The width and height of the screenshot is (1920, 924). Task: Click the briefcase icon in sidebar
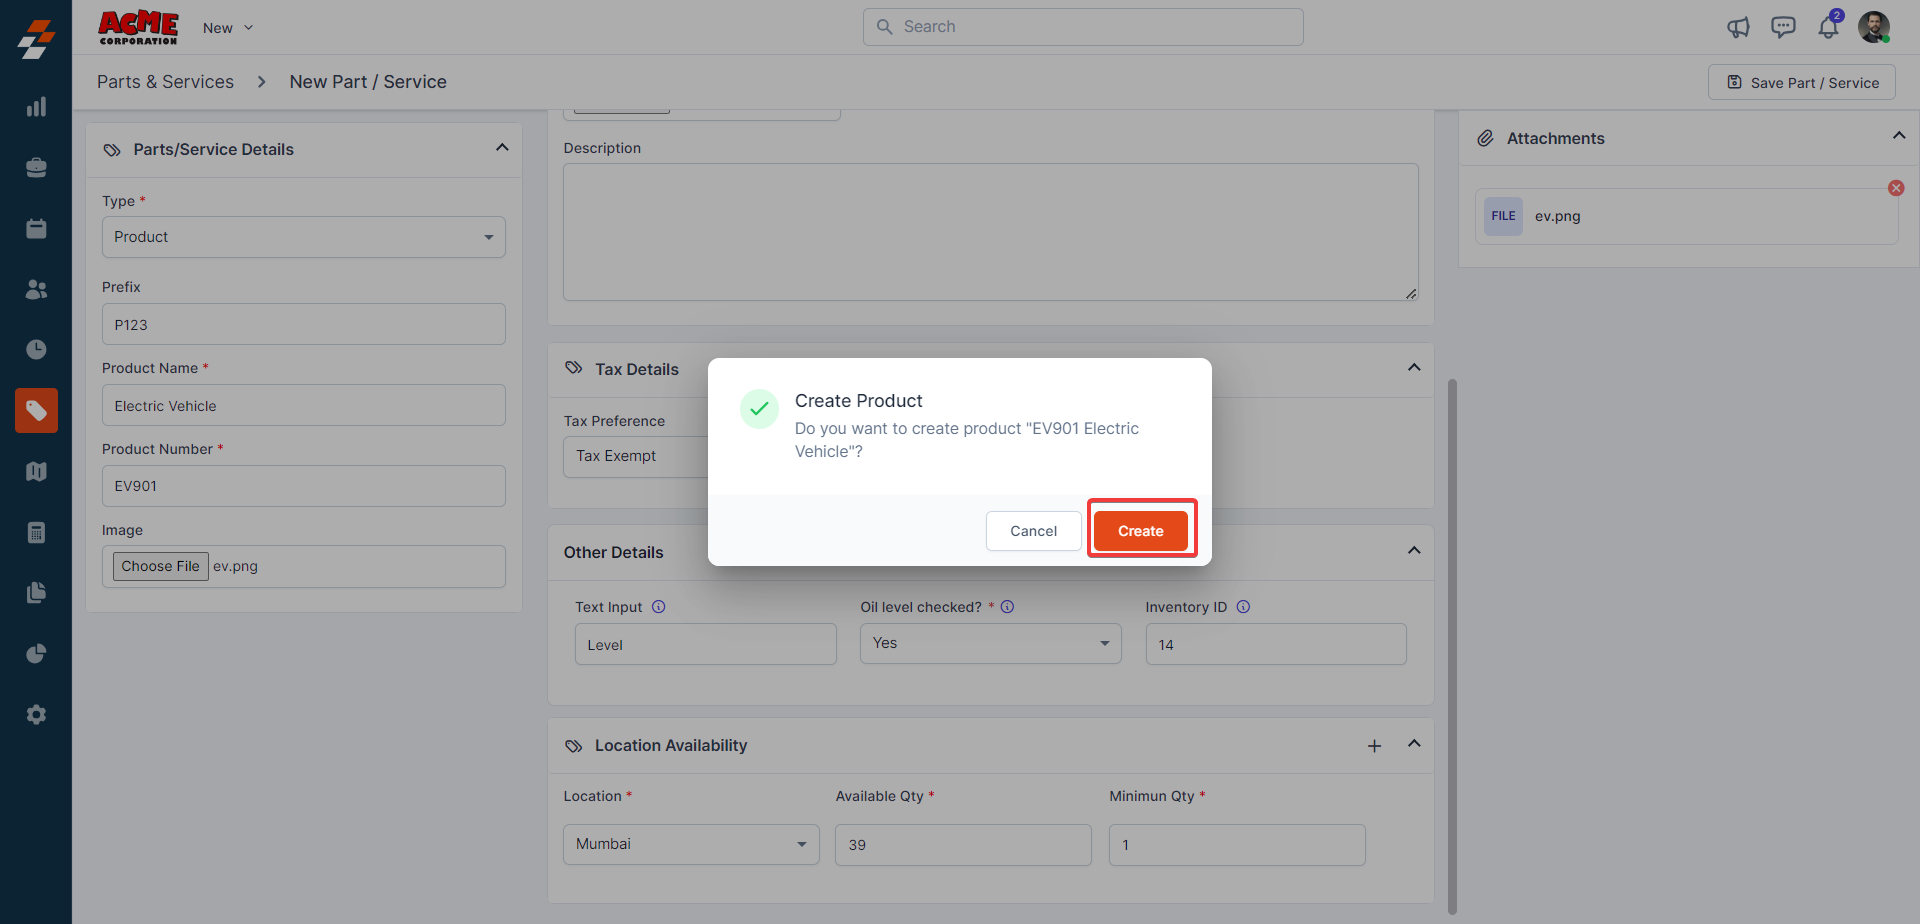point(36,168)
